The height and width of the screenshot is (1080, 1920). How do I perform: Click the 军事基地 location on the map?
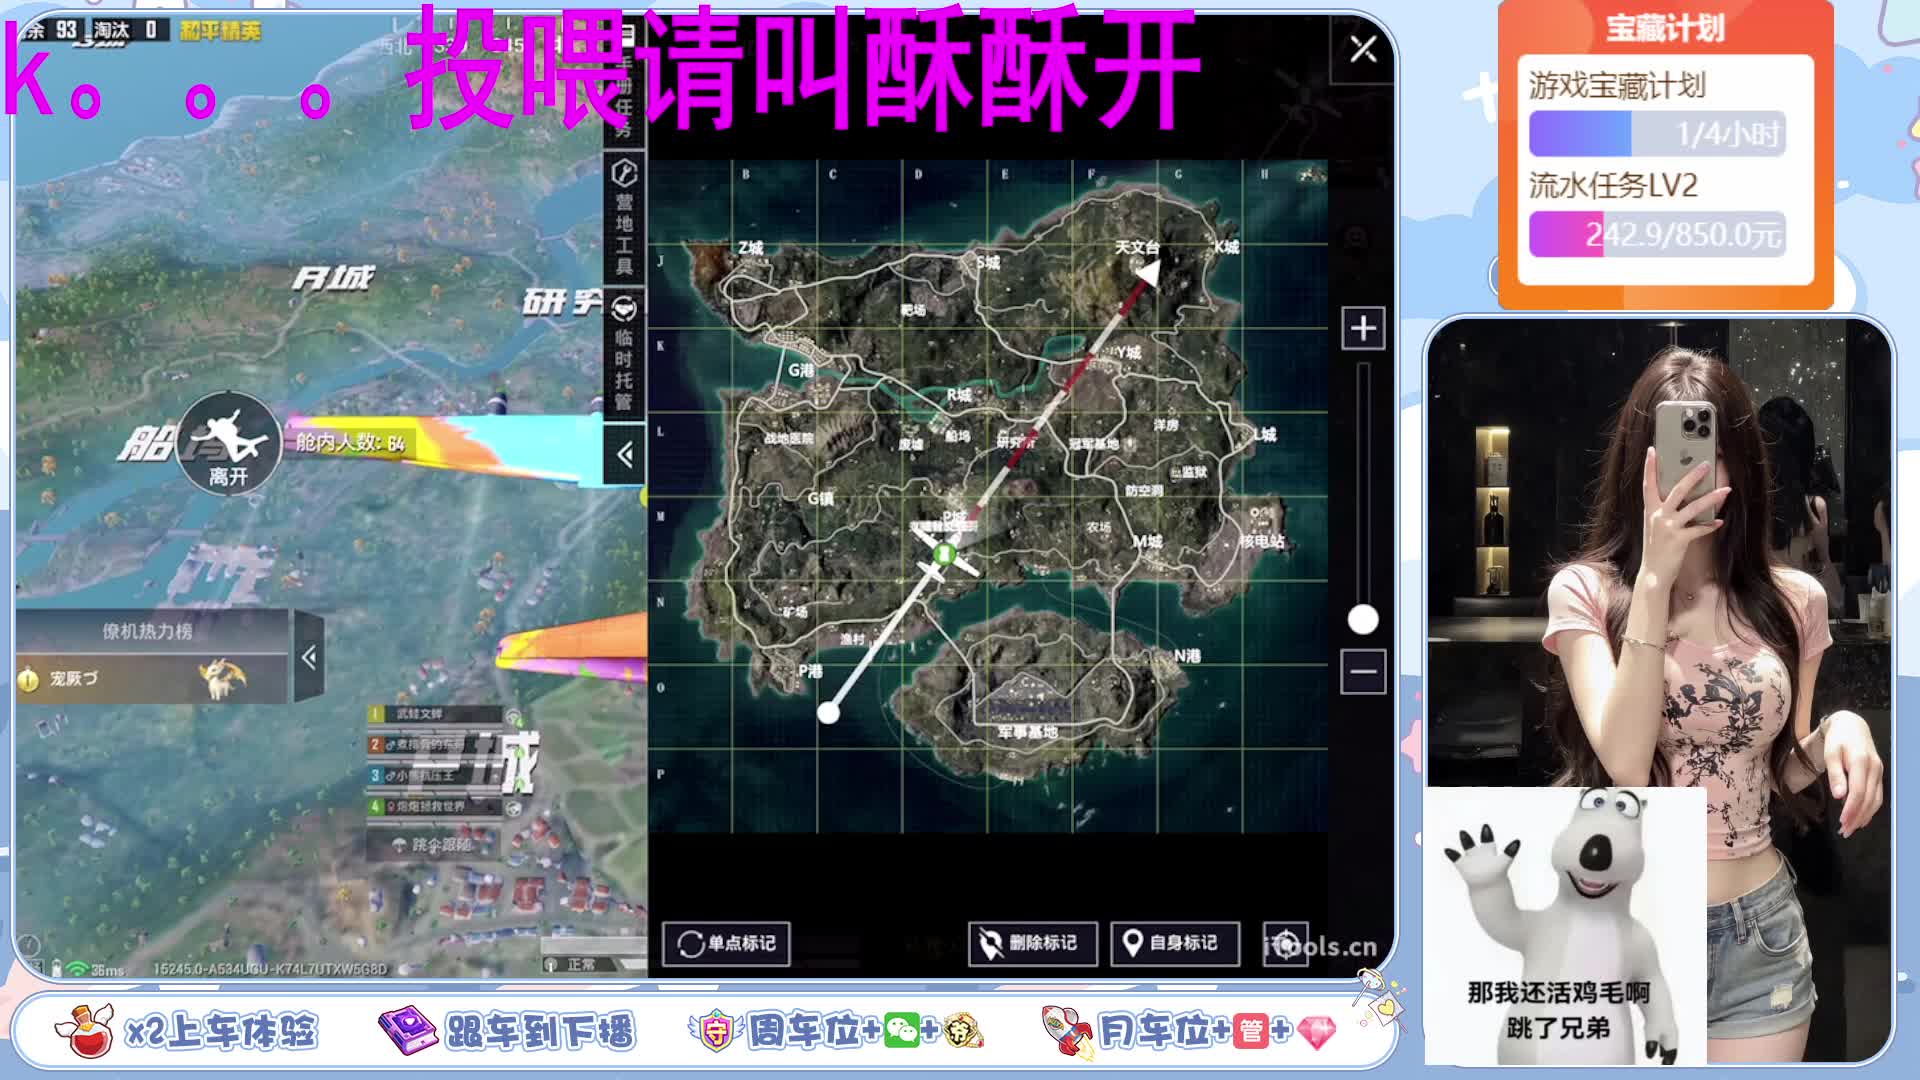pyautogui.click(x=1027, y=732)
